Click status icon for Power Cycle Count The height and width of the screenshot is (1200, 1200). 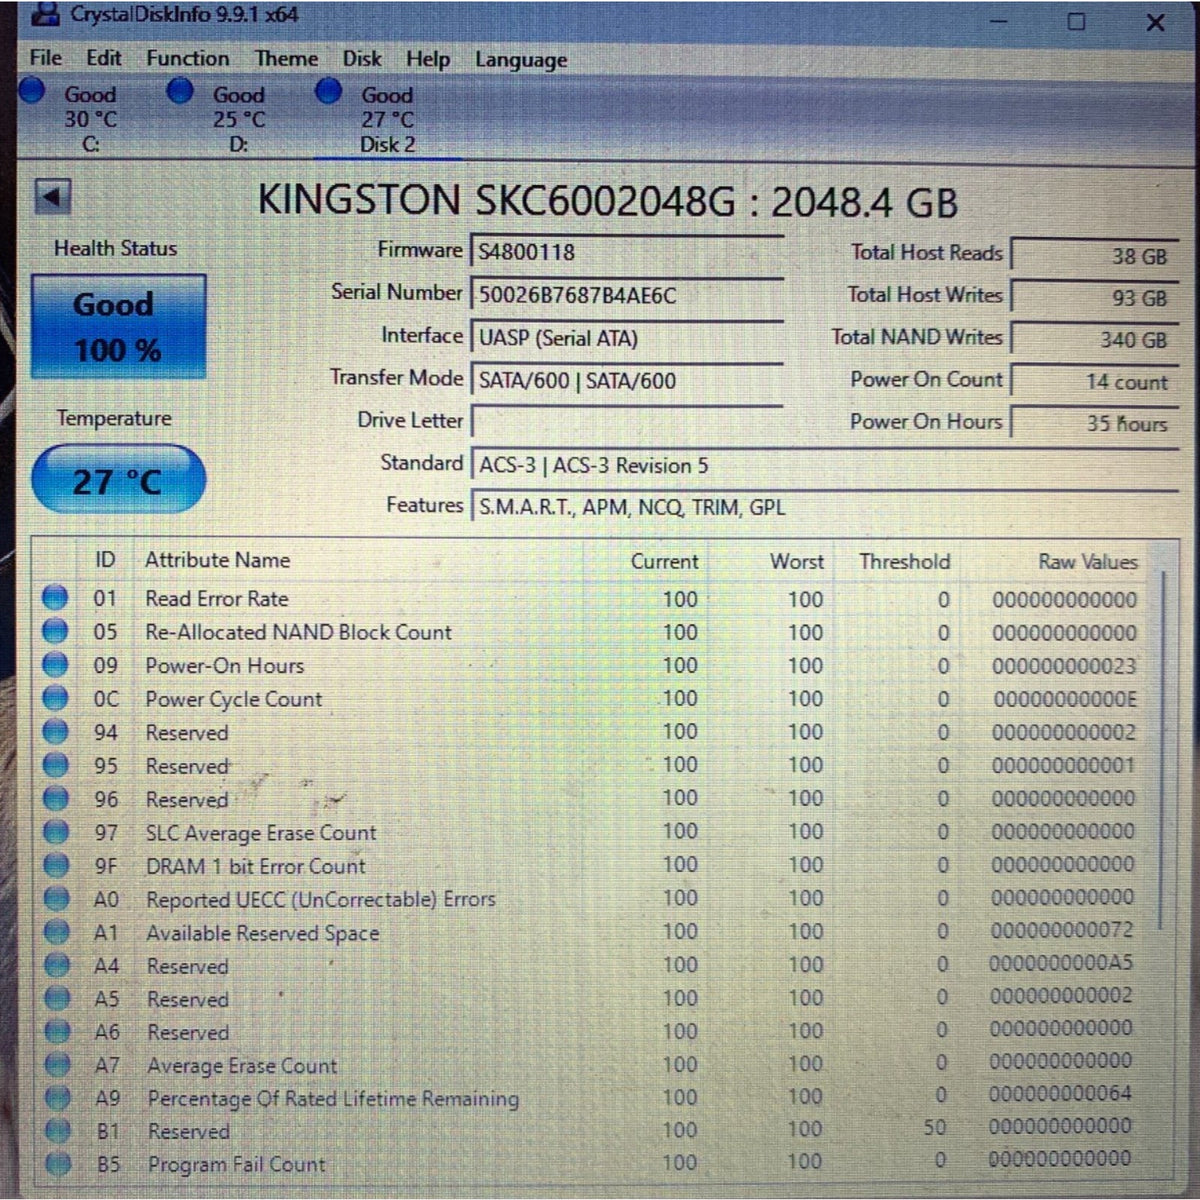55,699
